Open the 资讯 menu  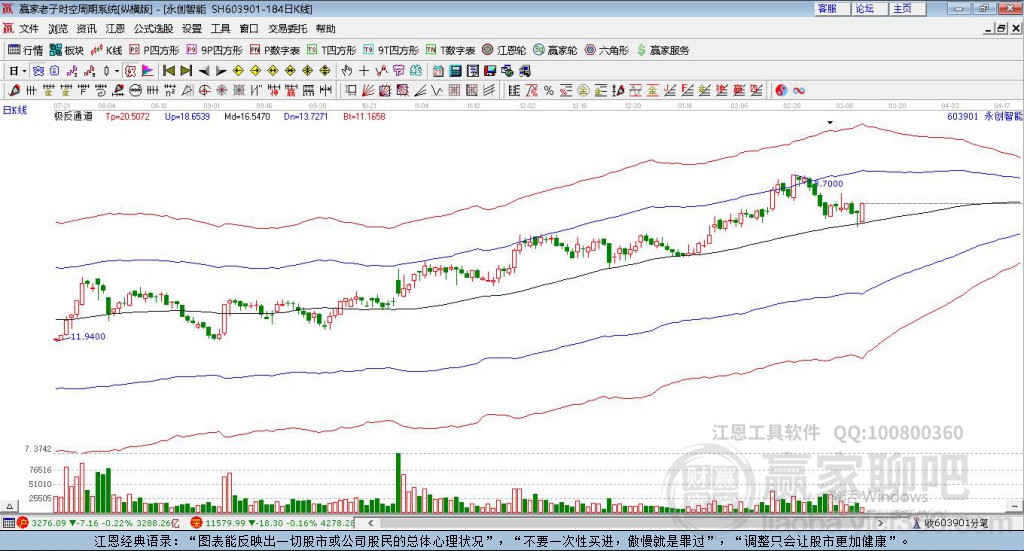86,29
